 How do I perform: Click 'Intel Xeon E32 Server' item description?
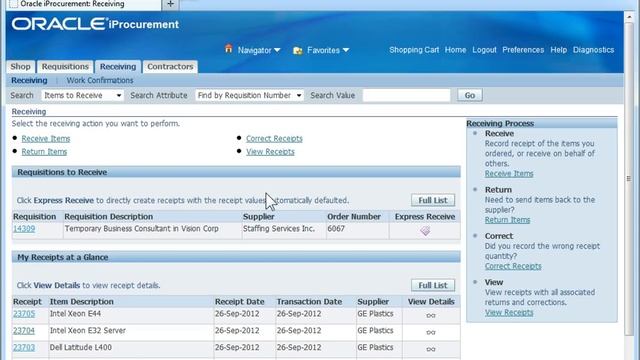click(x=88, y=331)
